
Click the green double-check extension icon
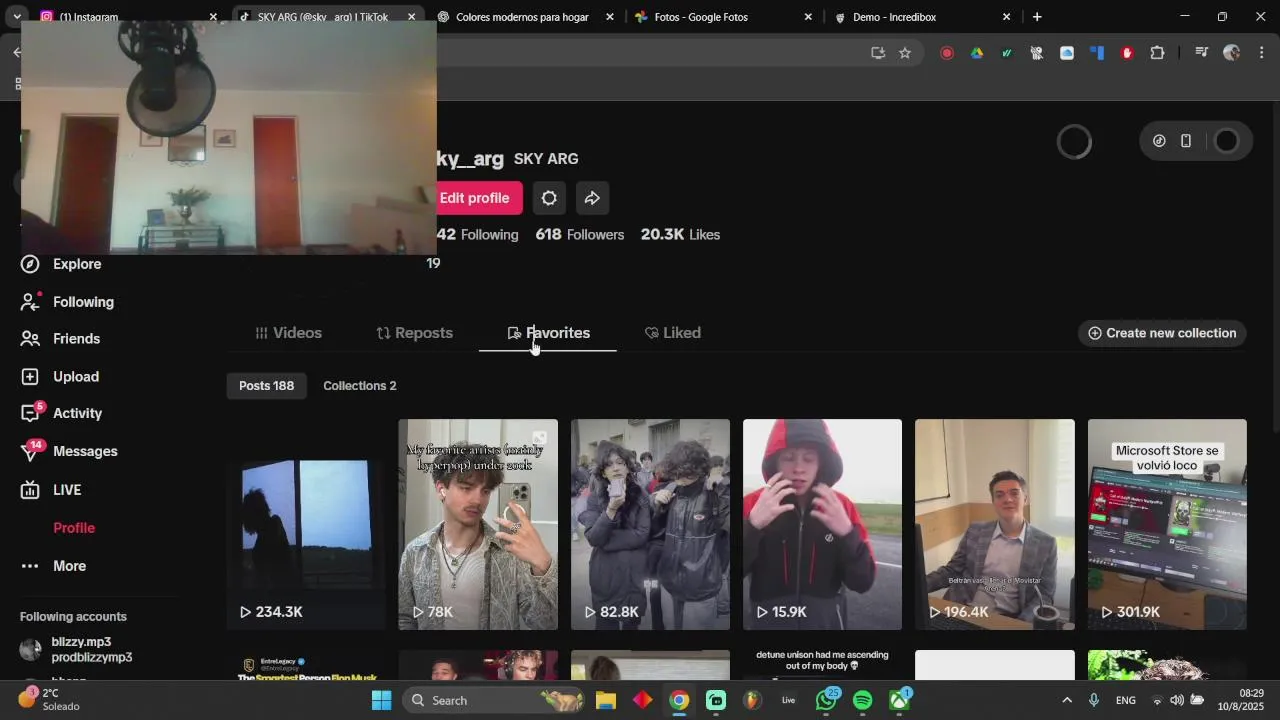tap(1007, 53)
